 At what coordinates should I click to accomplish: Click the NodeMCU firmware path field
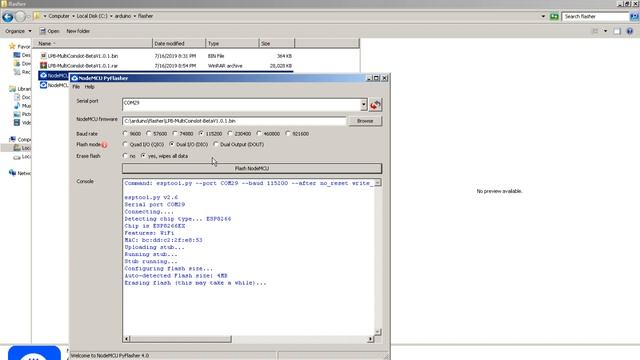[x=234, y=121]
